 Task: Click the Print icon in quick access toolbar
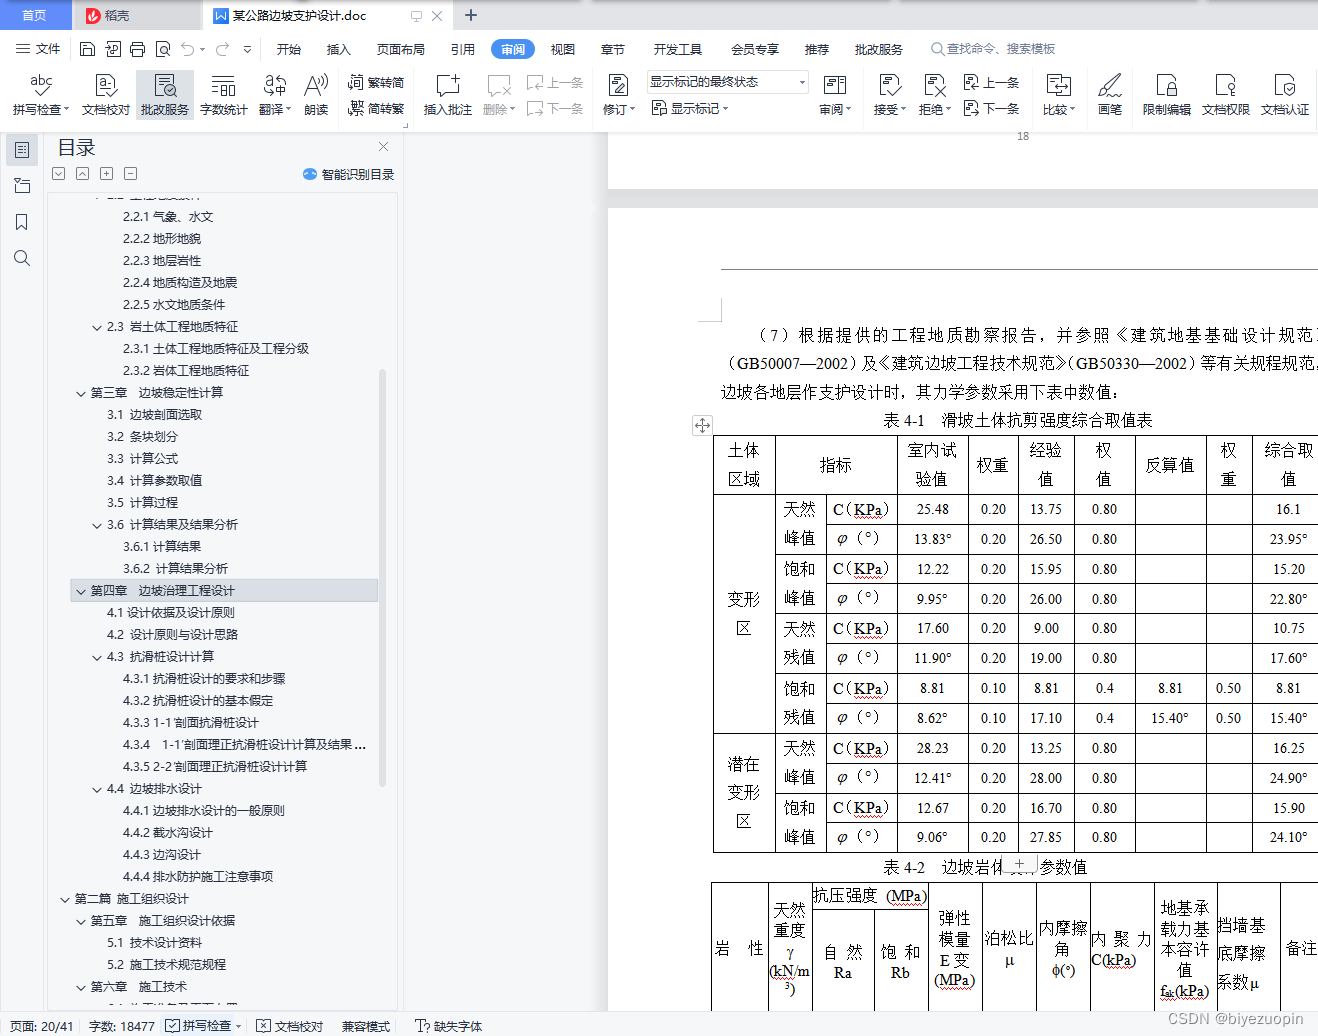137,49
